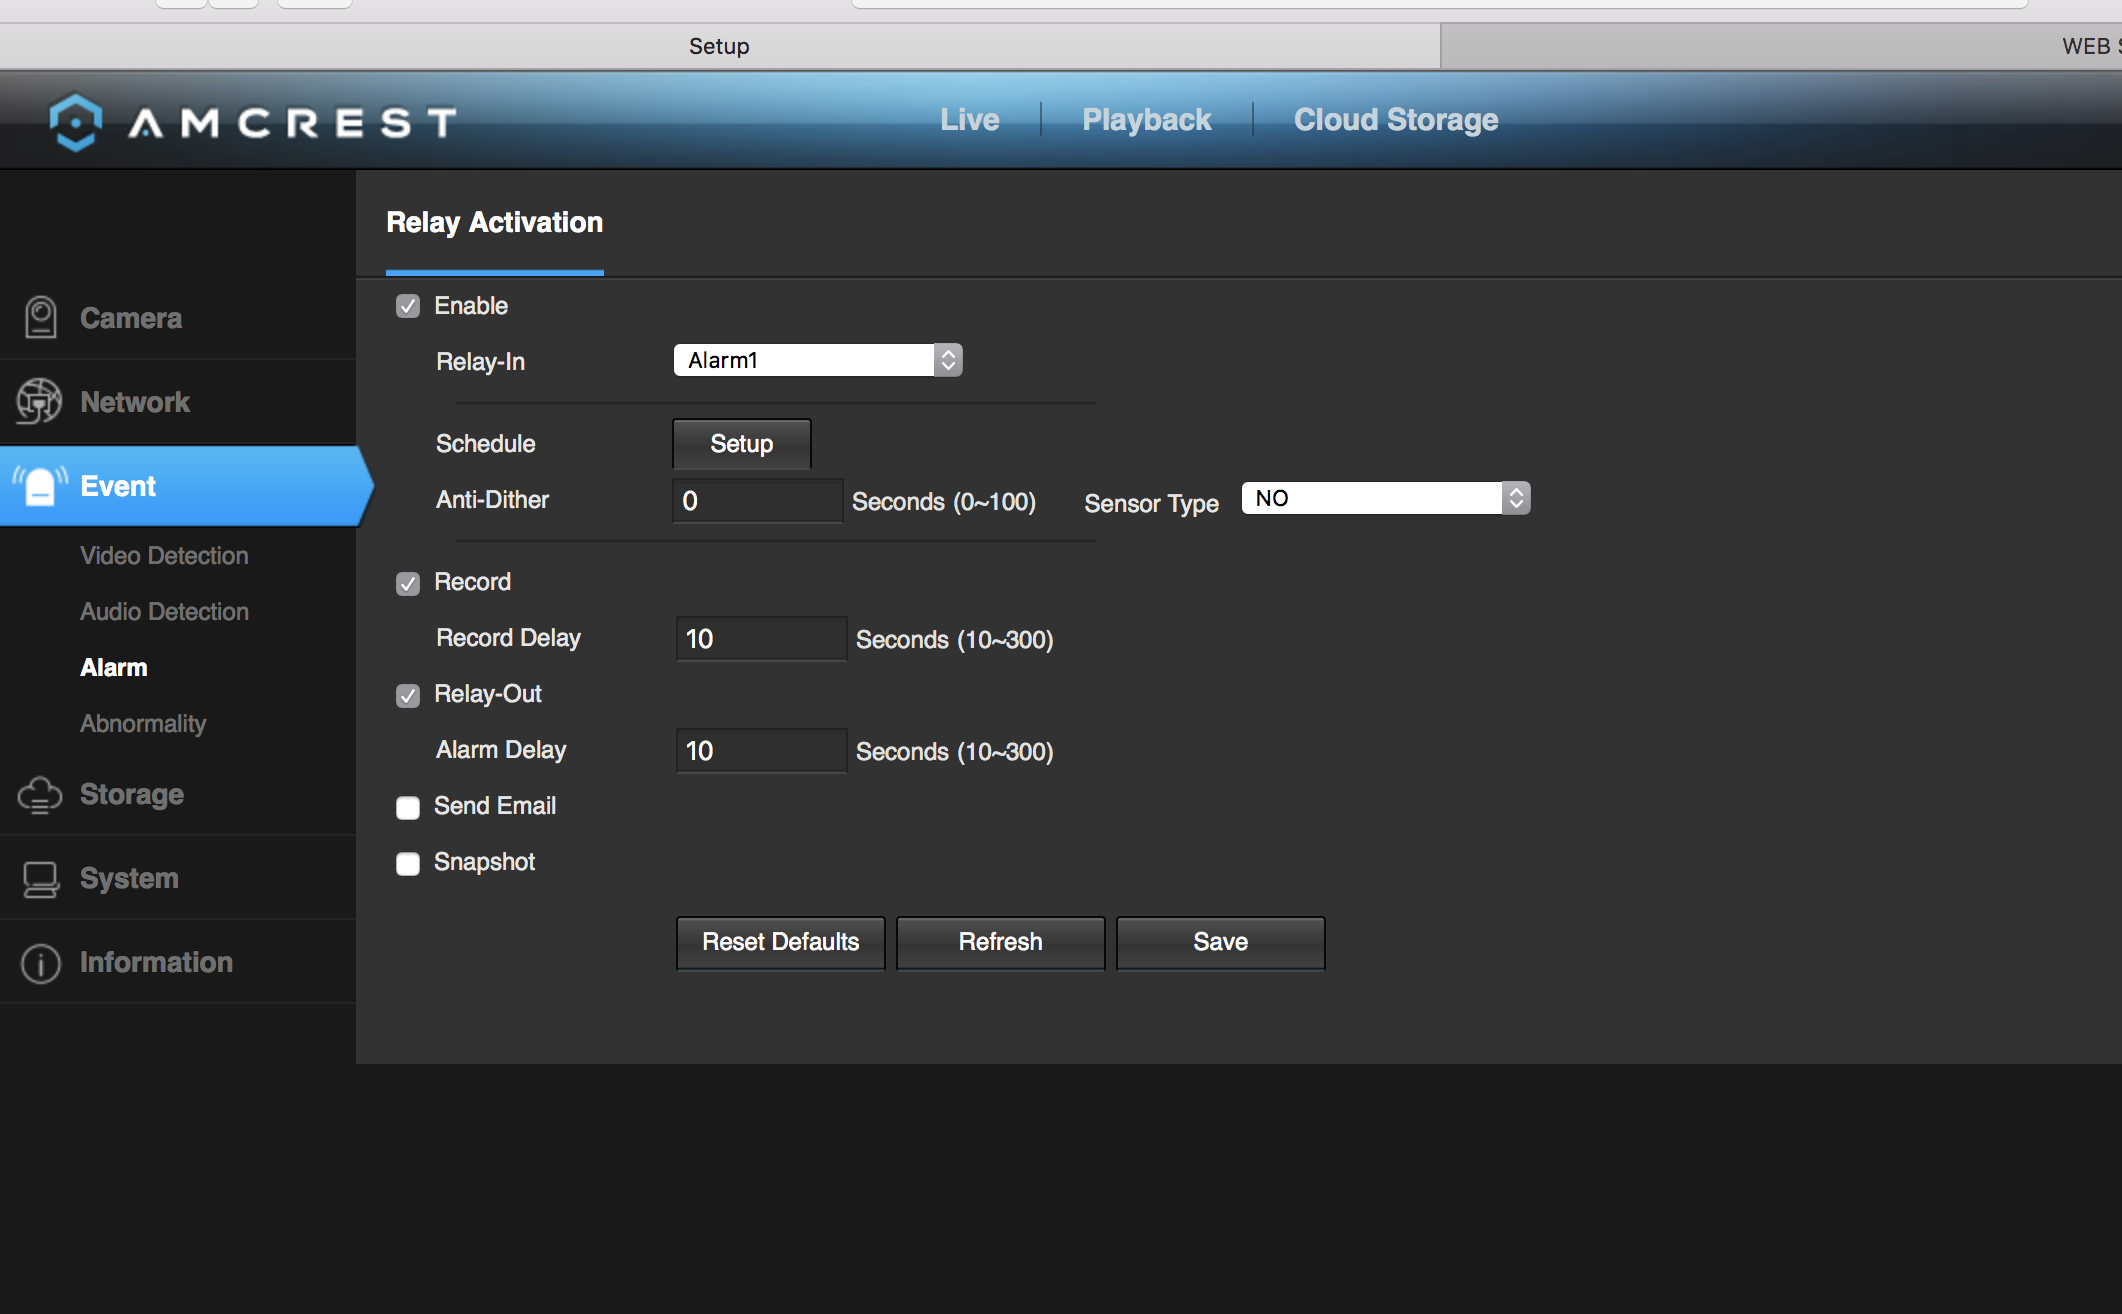The height and width of the screenshot is (1314, 2122).
Task: Click the Reset Defaults button
Action: click(781, 942)
